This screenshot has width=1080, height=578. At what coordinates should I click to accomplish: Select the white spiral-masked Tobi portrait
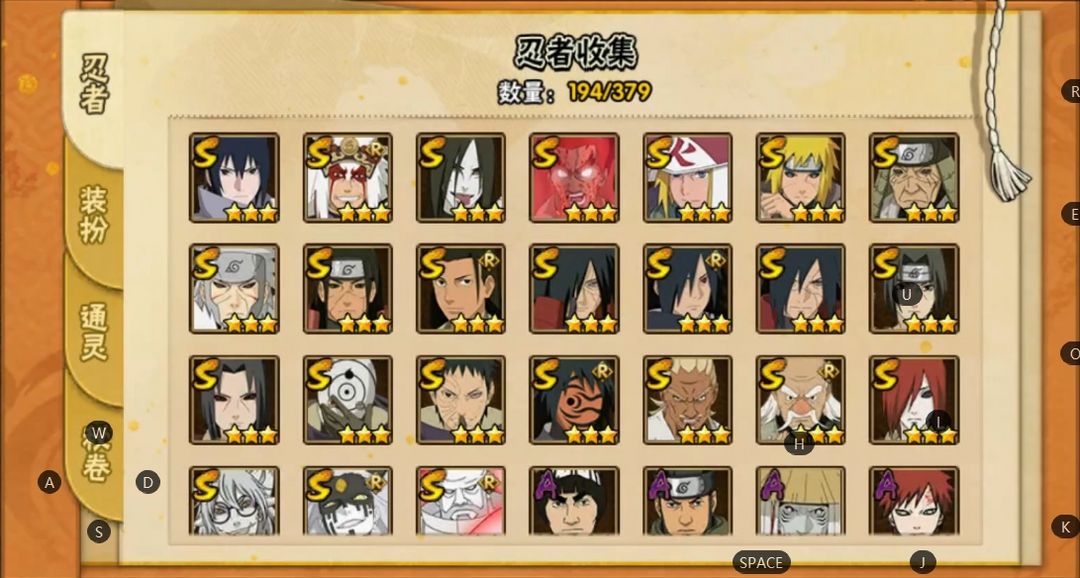click(x=348, y=400)
